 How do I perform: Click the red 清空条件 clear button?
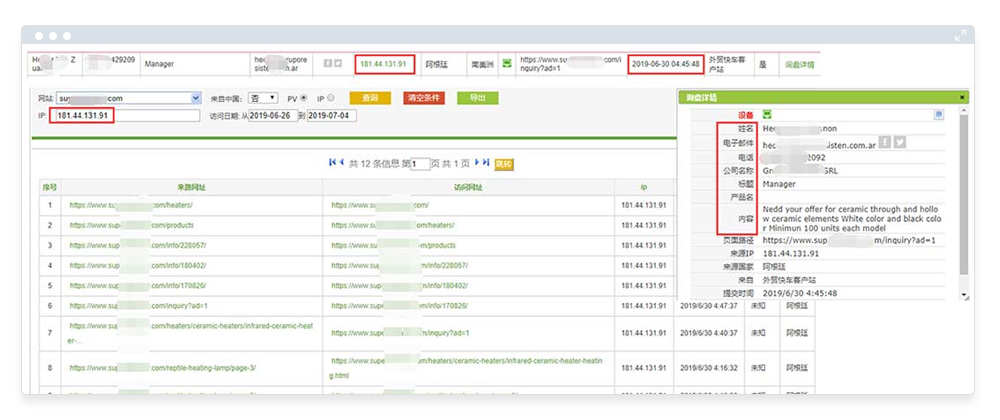pyautogui.click(x=424, y=98)
